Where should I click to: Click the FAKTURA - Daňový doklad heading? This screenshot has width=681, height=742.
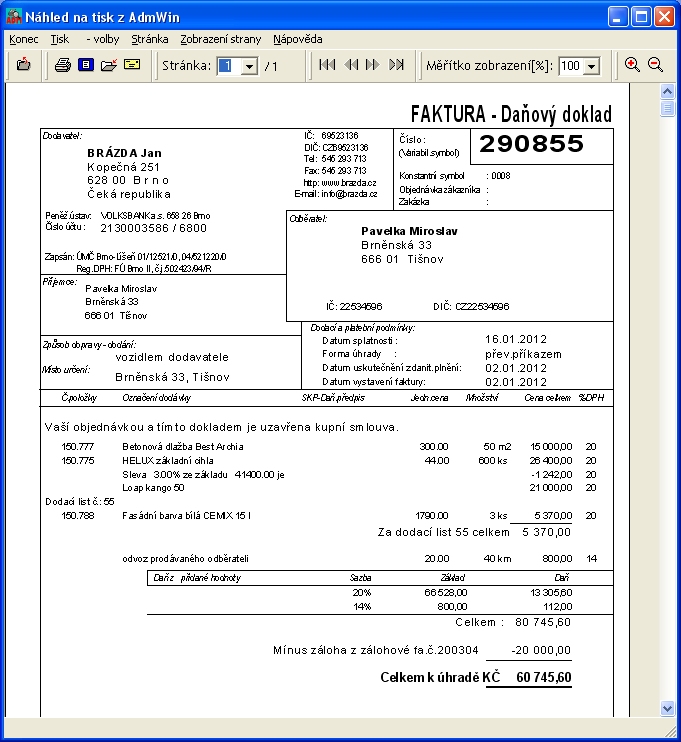click(511, 114)
